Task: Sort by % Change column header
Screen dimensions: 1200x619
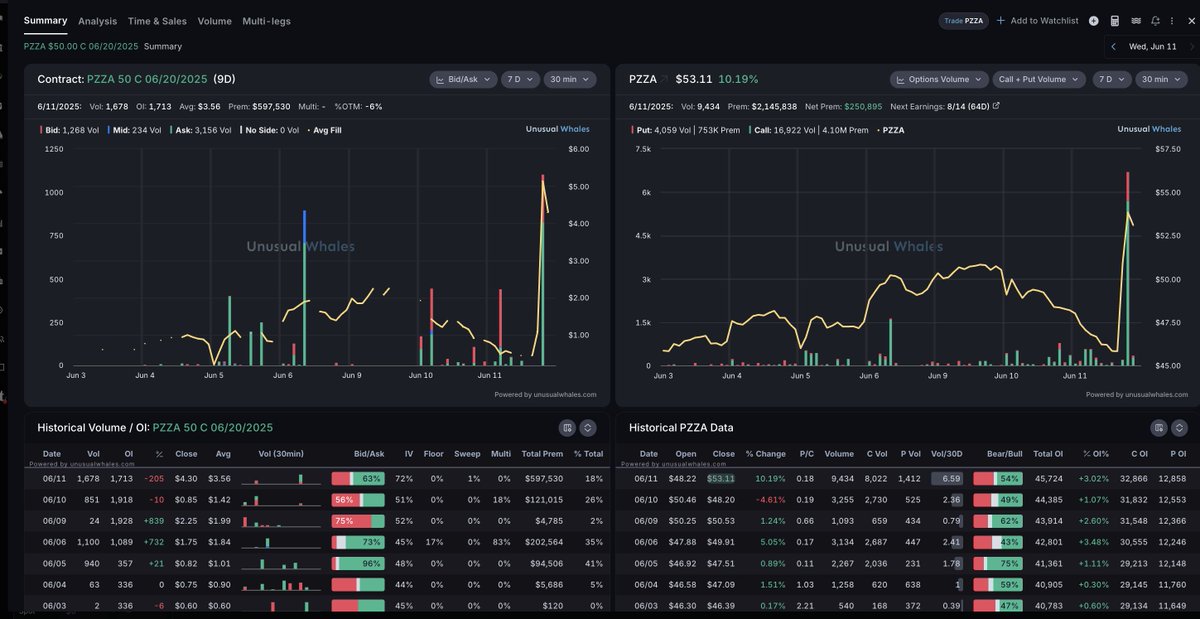Action: coord(765,454)
